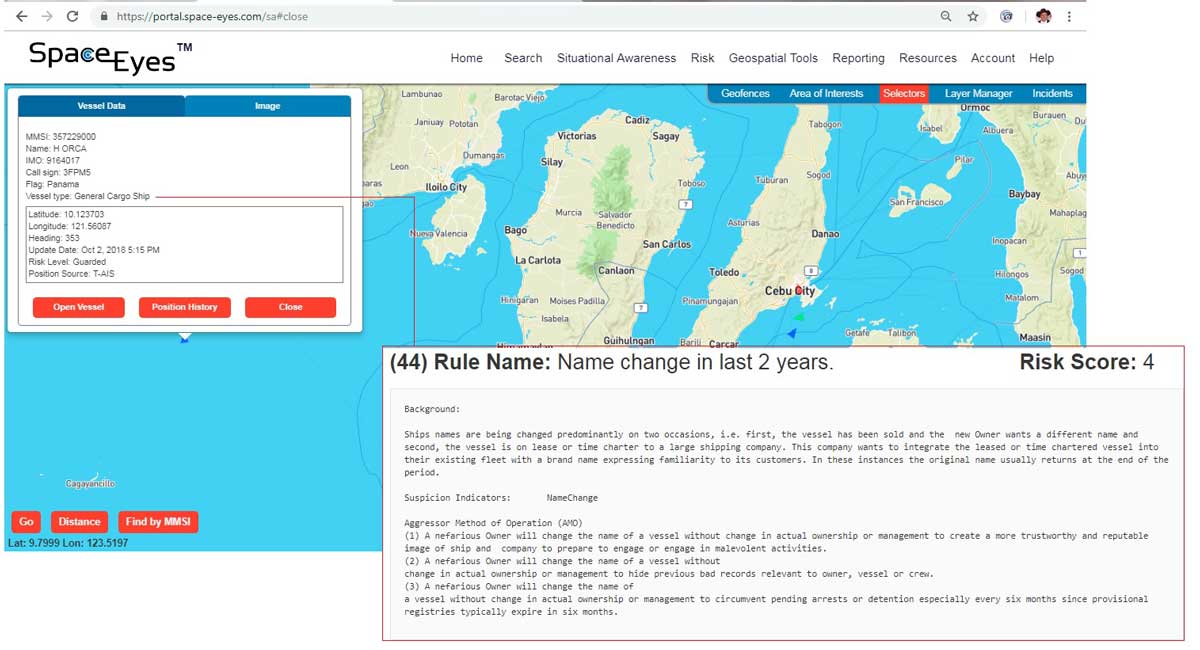
Task: Switch to the Image tab
Action: click(267, 106)
